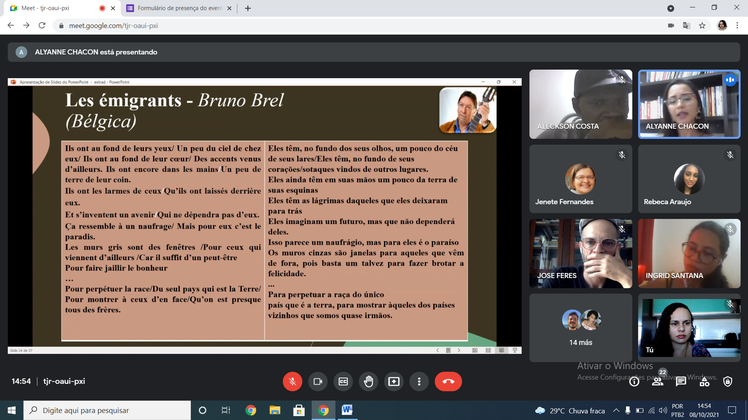Go to previous slide in PowerPoint status bar

[x=437, y=350]
